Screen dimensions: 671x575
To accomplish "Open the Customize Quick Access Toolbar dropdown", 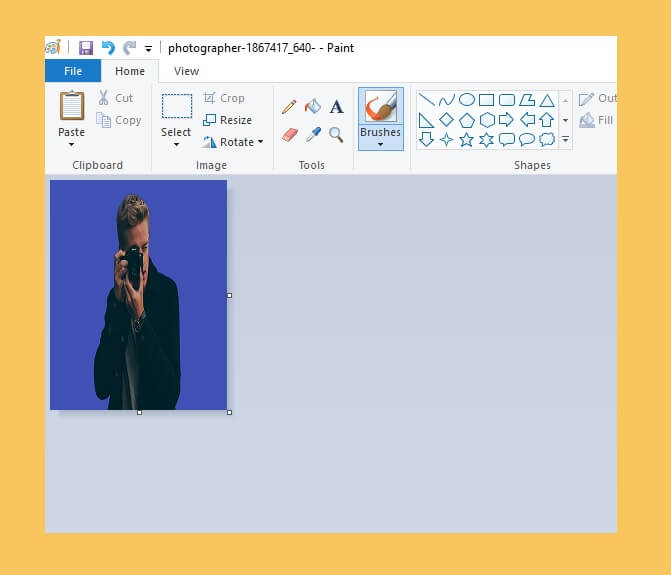I will (148, 49).
